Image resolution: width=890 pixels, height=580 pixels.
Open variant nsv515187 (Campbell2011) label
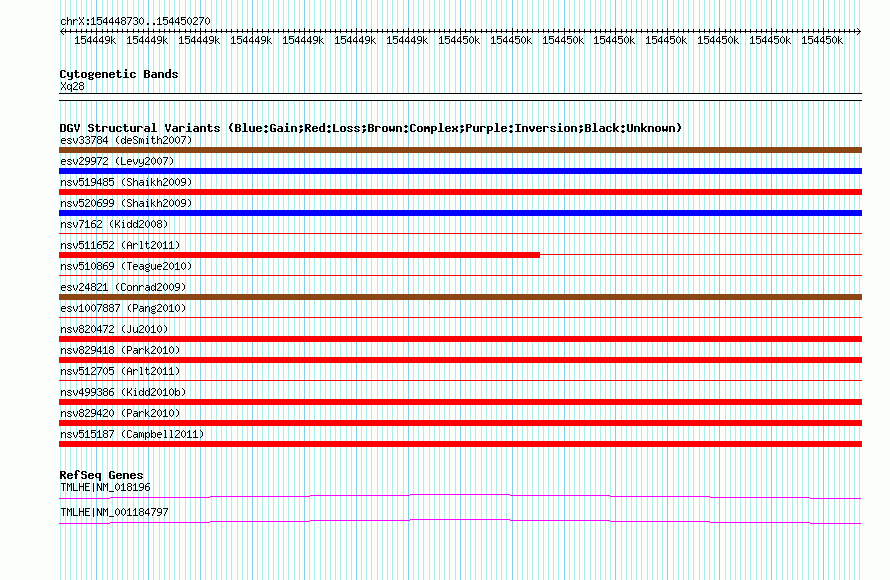coord(132,434)
